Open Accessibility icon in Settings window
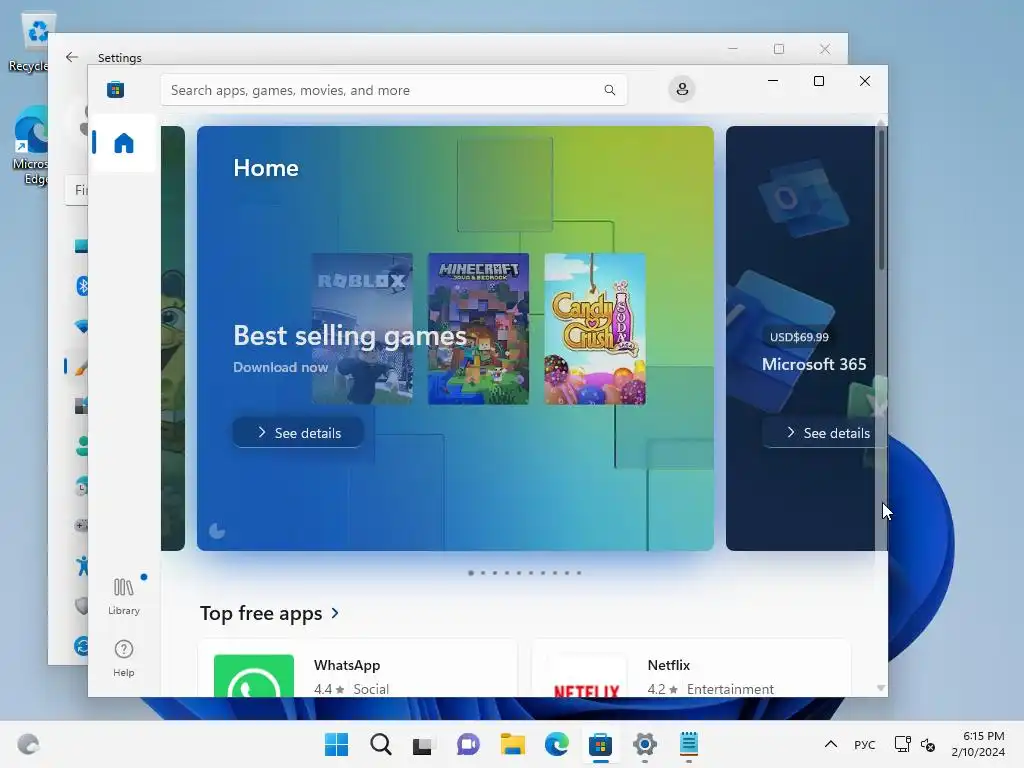 click(82, 566)
